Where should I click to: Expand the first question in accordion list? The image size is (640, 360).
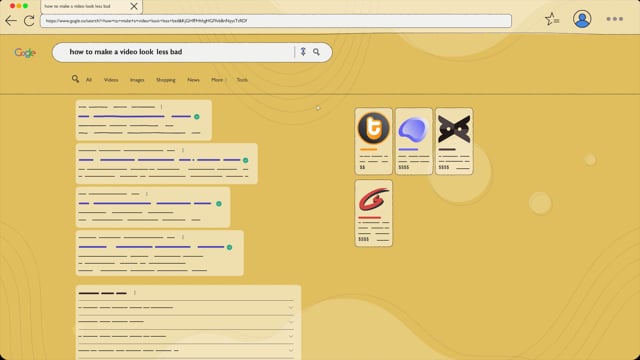[186, 307]
